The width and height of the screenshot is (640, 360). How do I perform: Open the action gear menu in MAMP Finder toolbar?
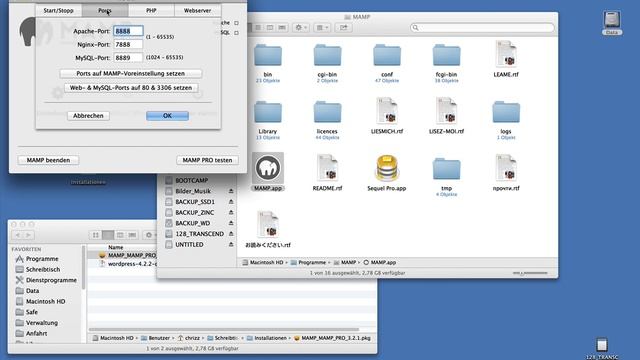coord(300,27)
